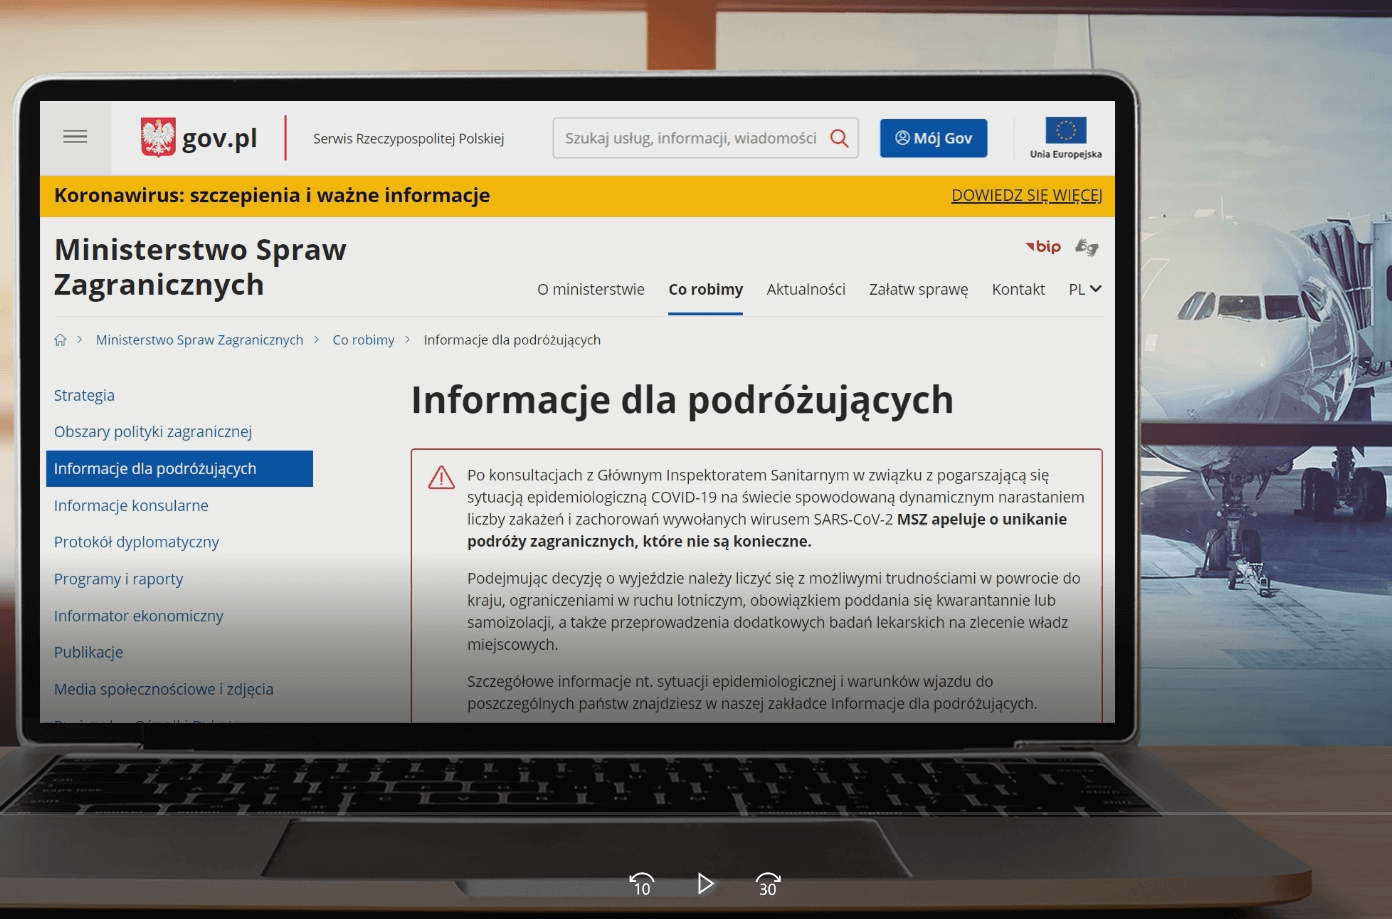1392x919 pixels.
Task: Switch to the Aktualności tab
Action: 805,289
